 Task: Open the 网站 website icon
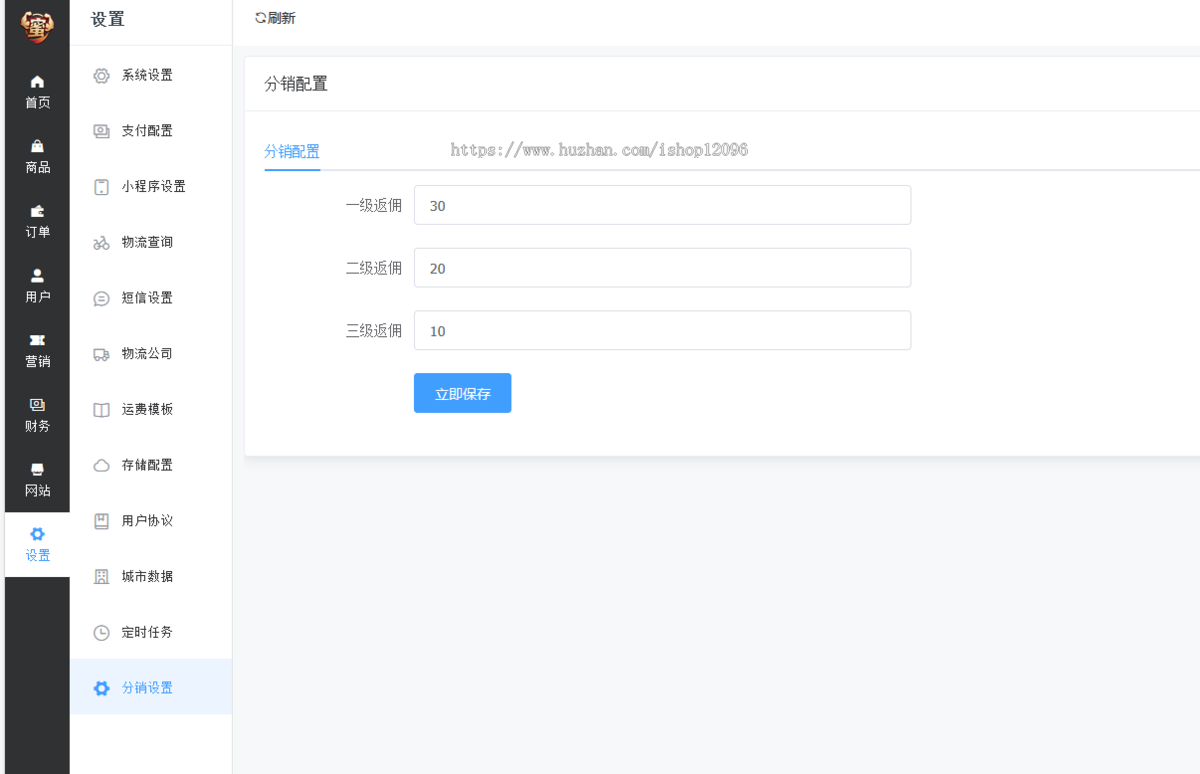(x=37, y=469)
